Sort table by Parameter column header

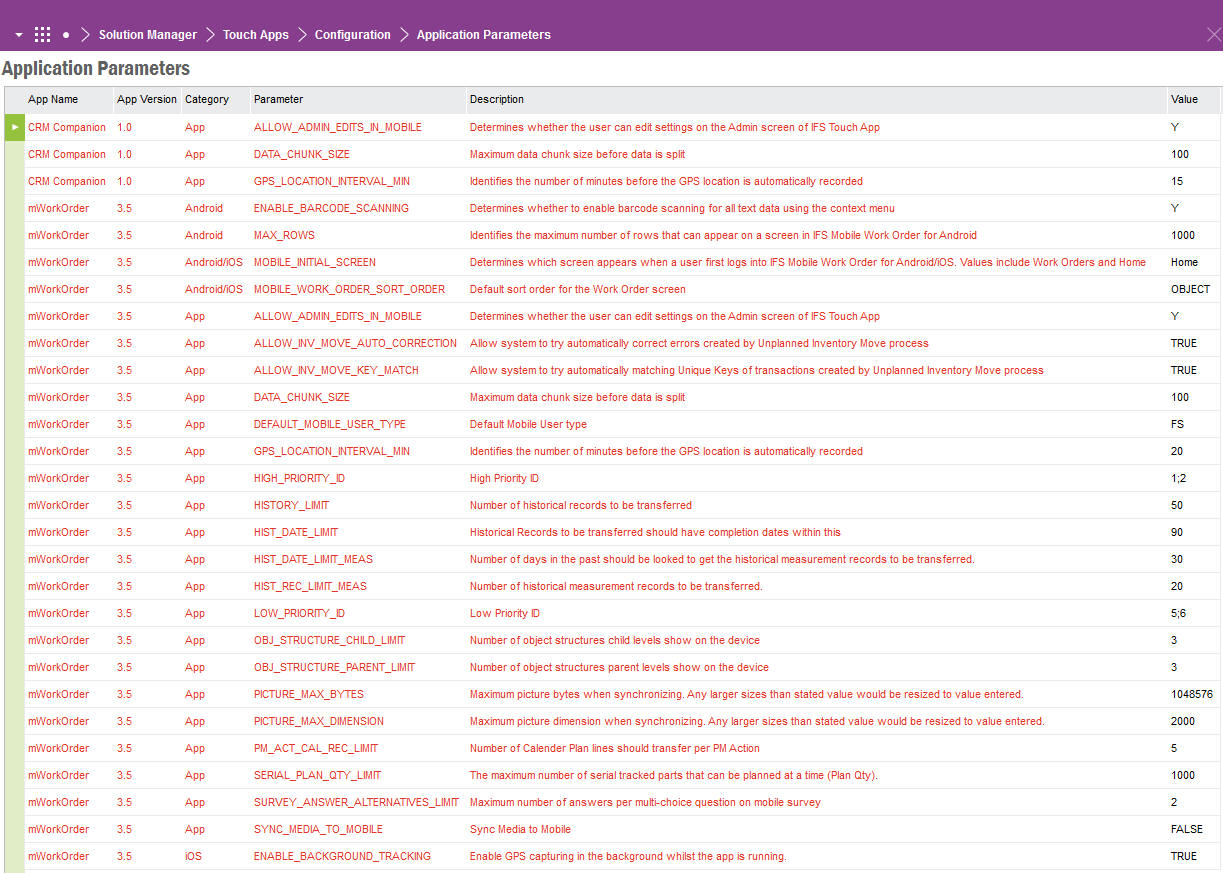(278, 100)
